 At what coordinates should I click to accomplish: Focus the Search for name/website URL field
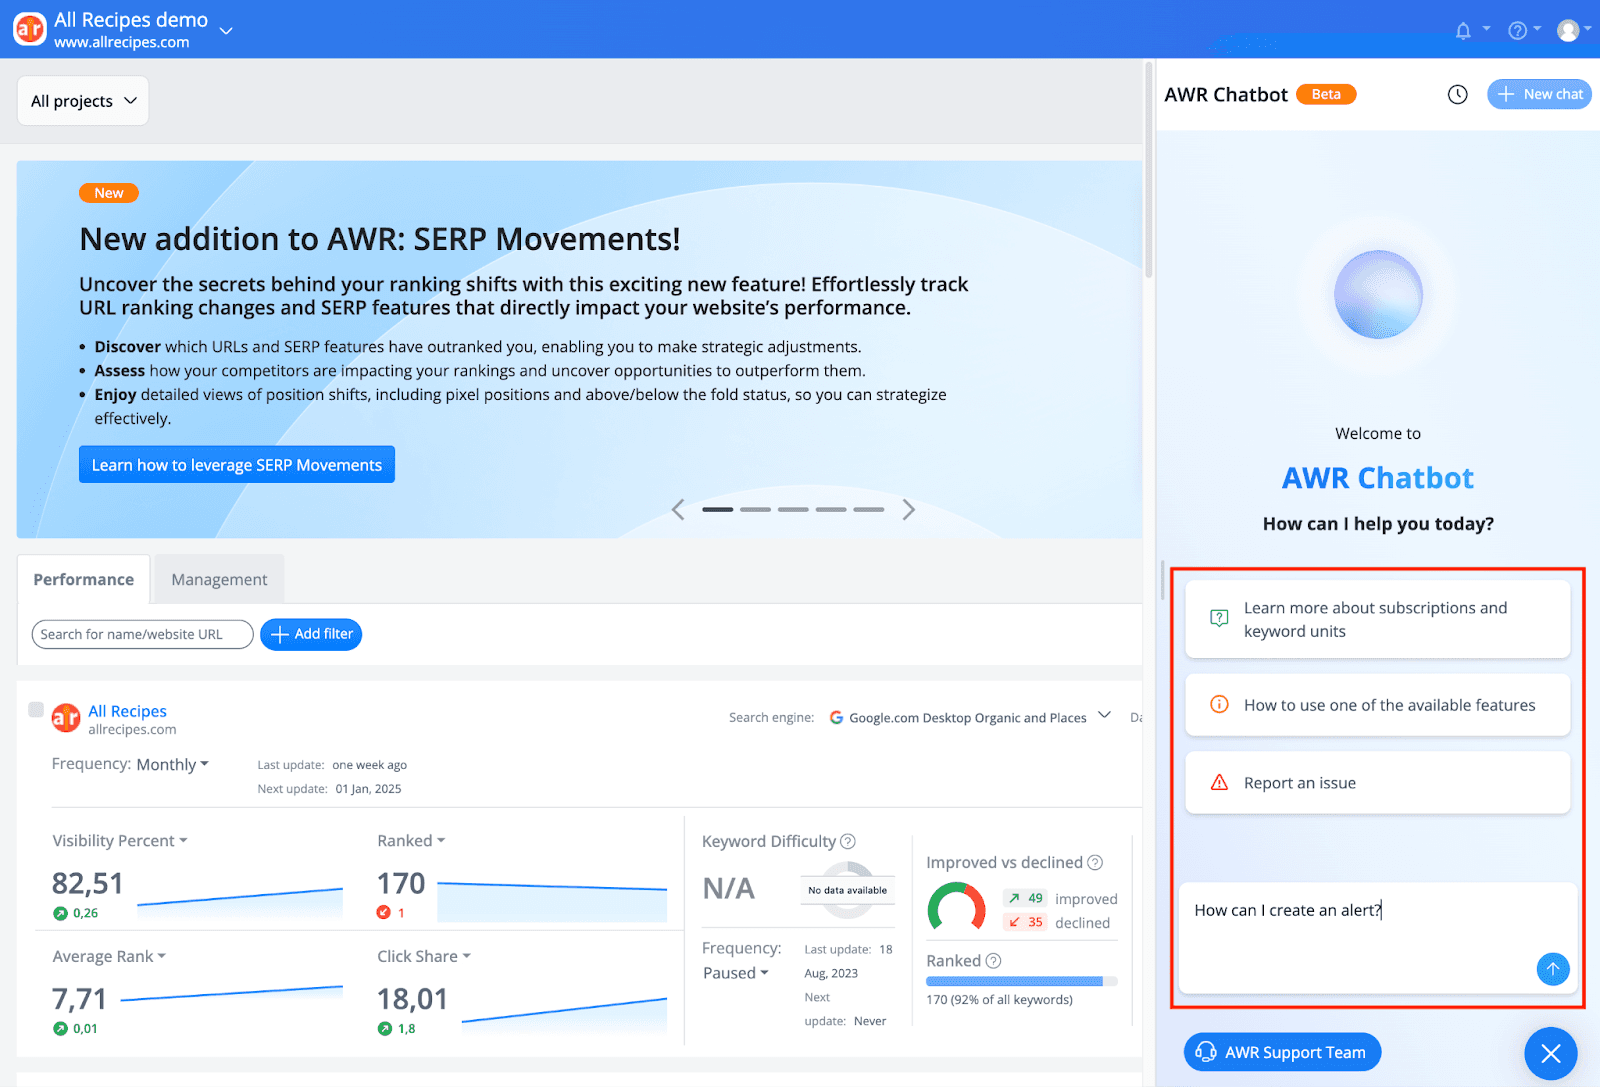tap(142, 634)
